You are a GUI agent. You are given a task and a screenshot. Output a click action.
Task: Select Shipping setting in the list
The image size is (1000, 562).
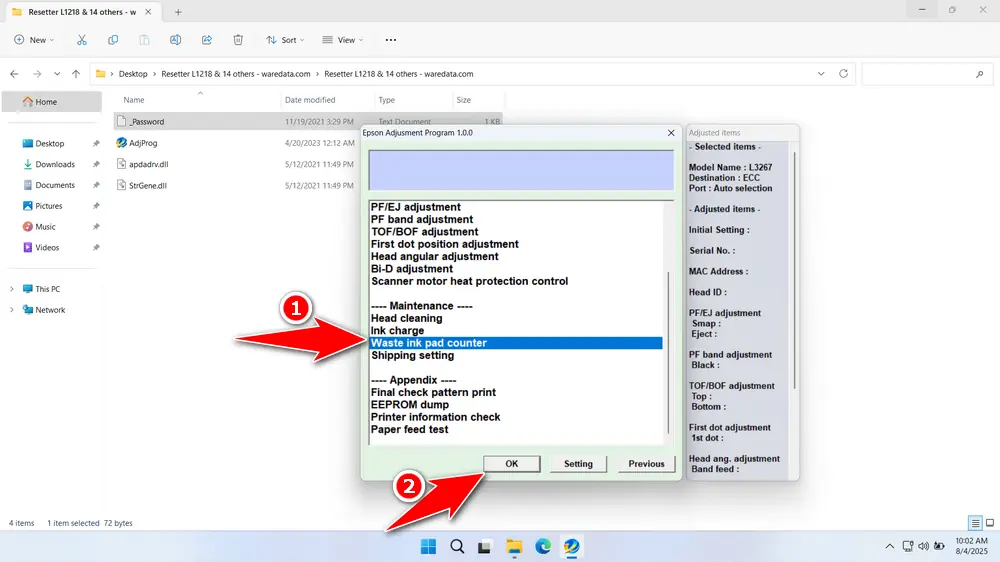coord(413,355)
